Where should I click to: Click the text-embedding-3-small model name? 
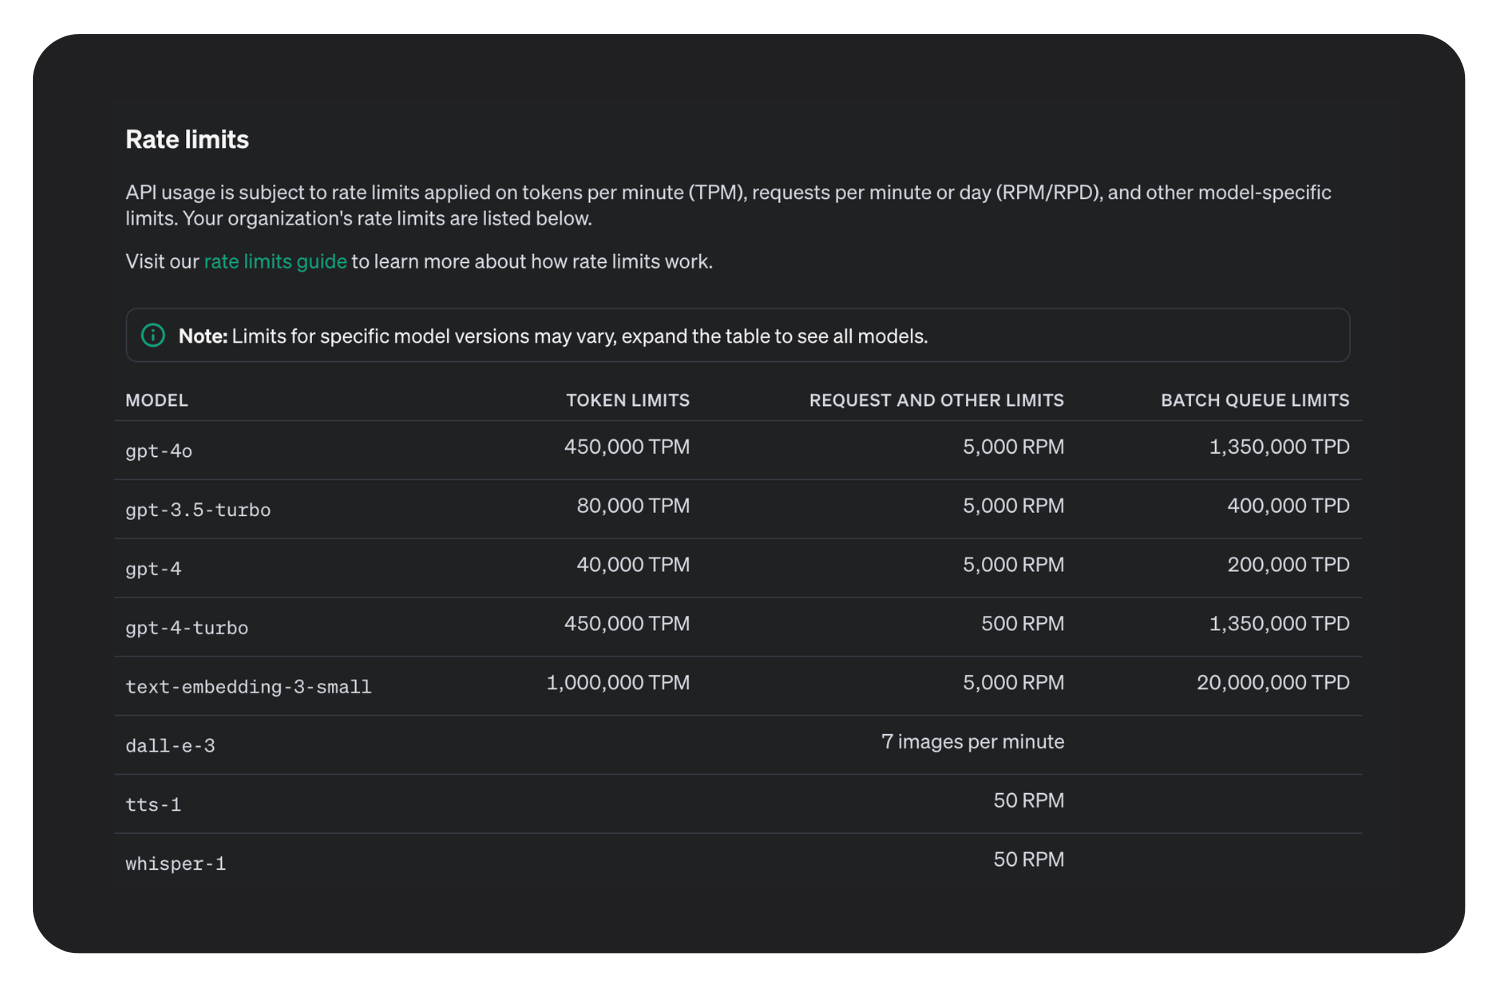point(248,687)
